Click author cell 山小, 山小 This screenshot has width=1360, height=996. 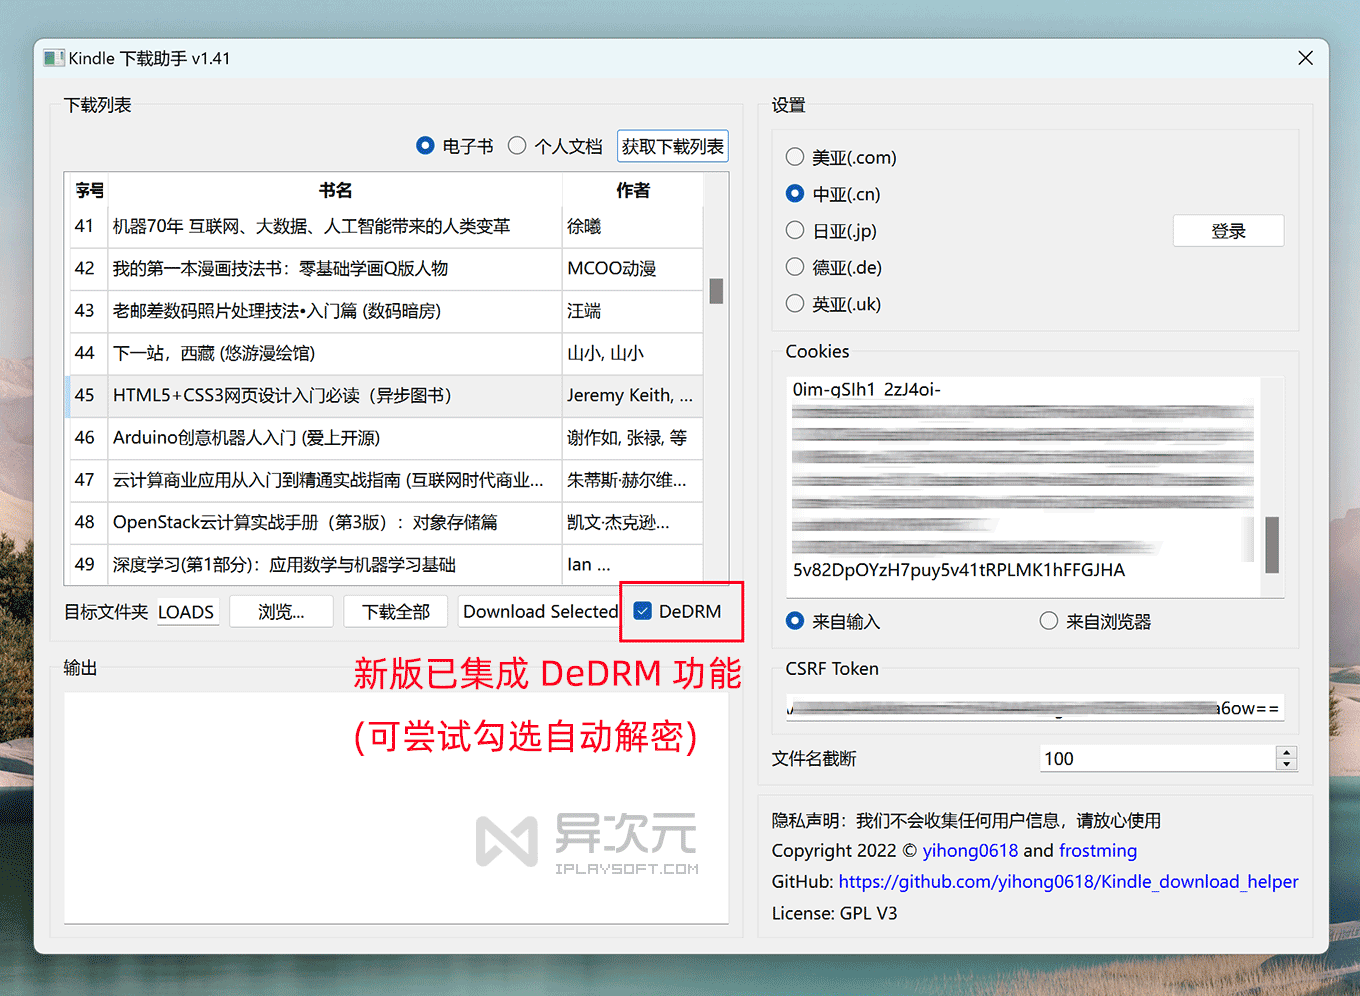click(633, 353)
